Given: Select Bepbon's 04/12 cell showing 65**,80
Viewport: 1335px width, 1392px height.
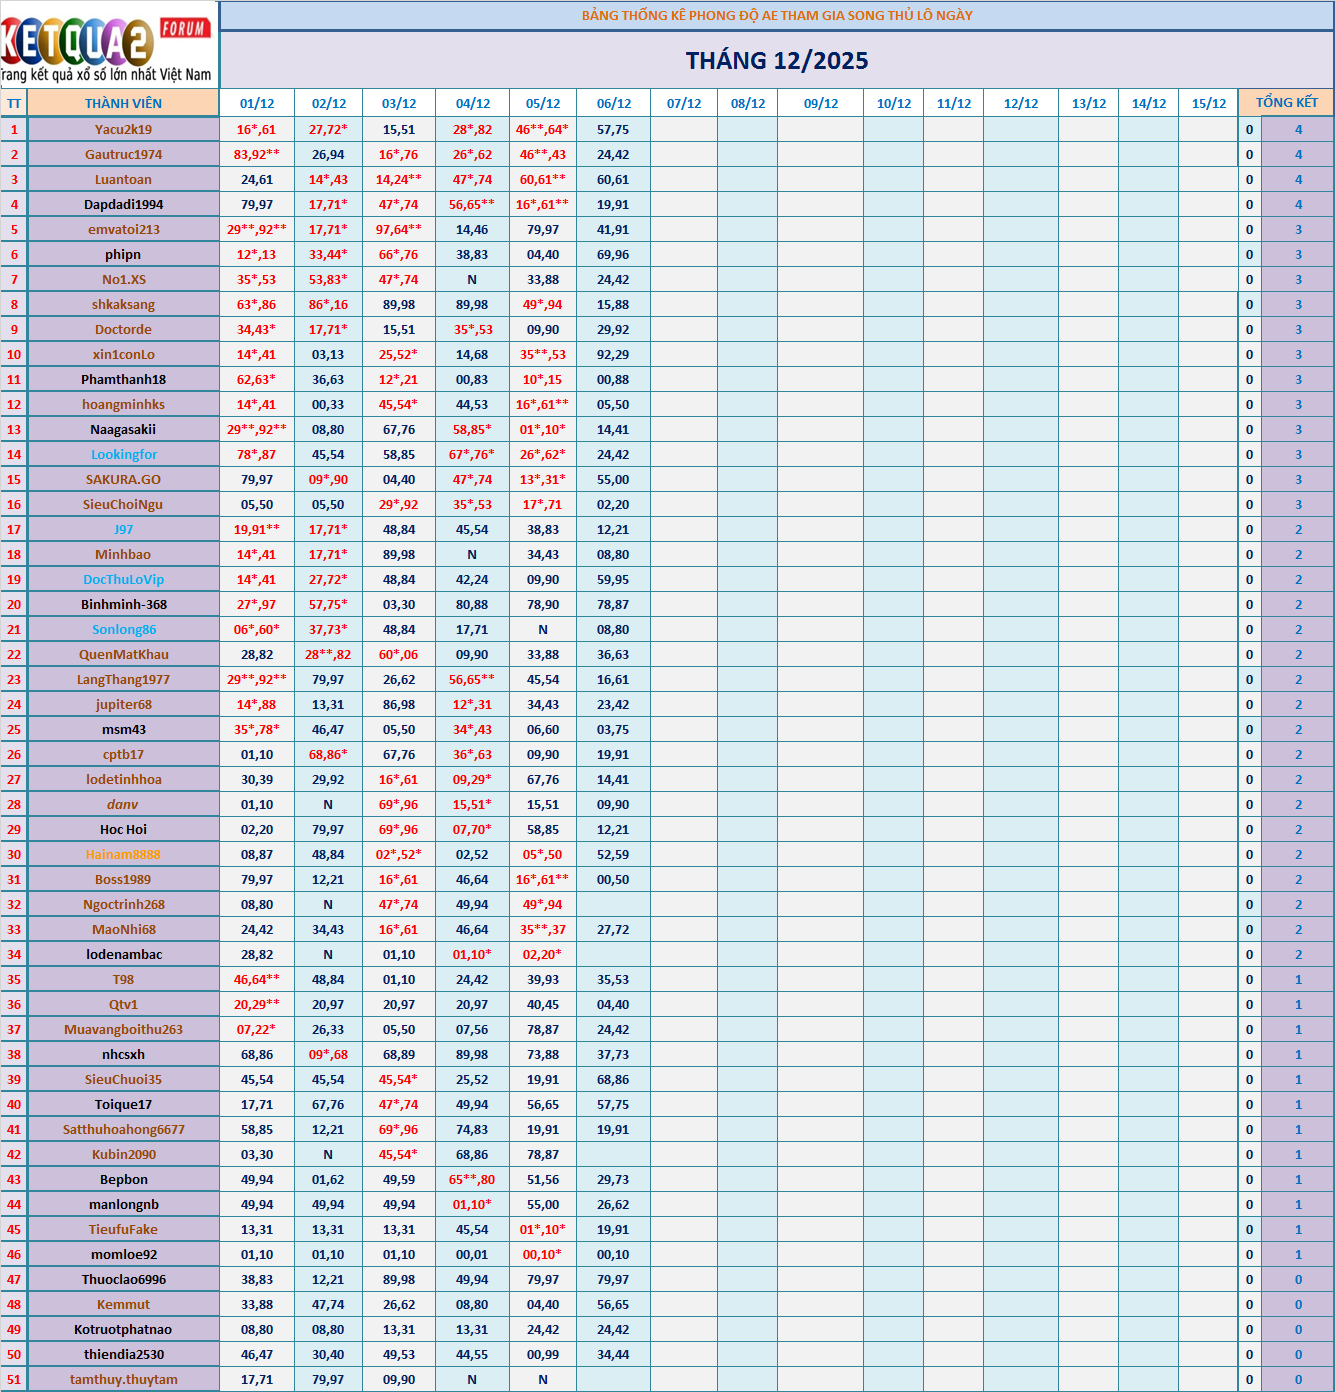Looking at the screenshot, I should click(x=472, y=1179).
